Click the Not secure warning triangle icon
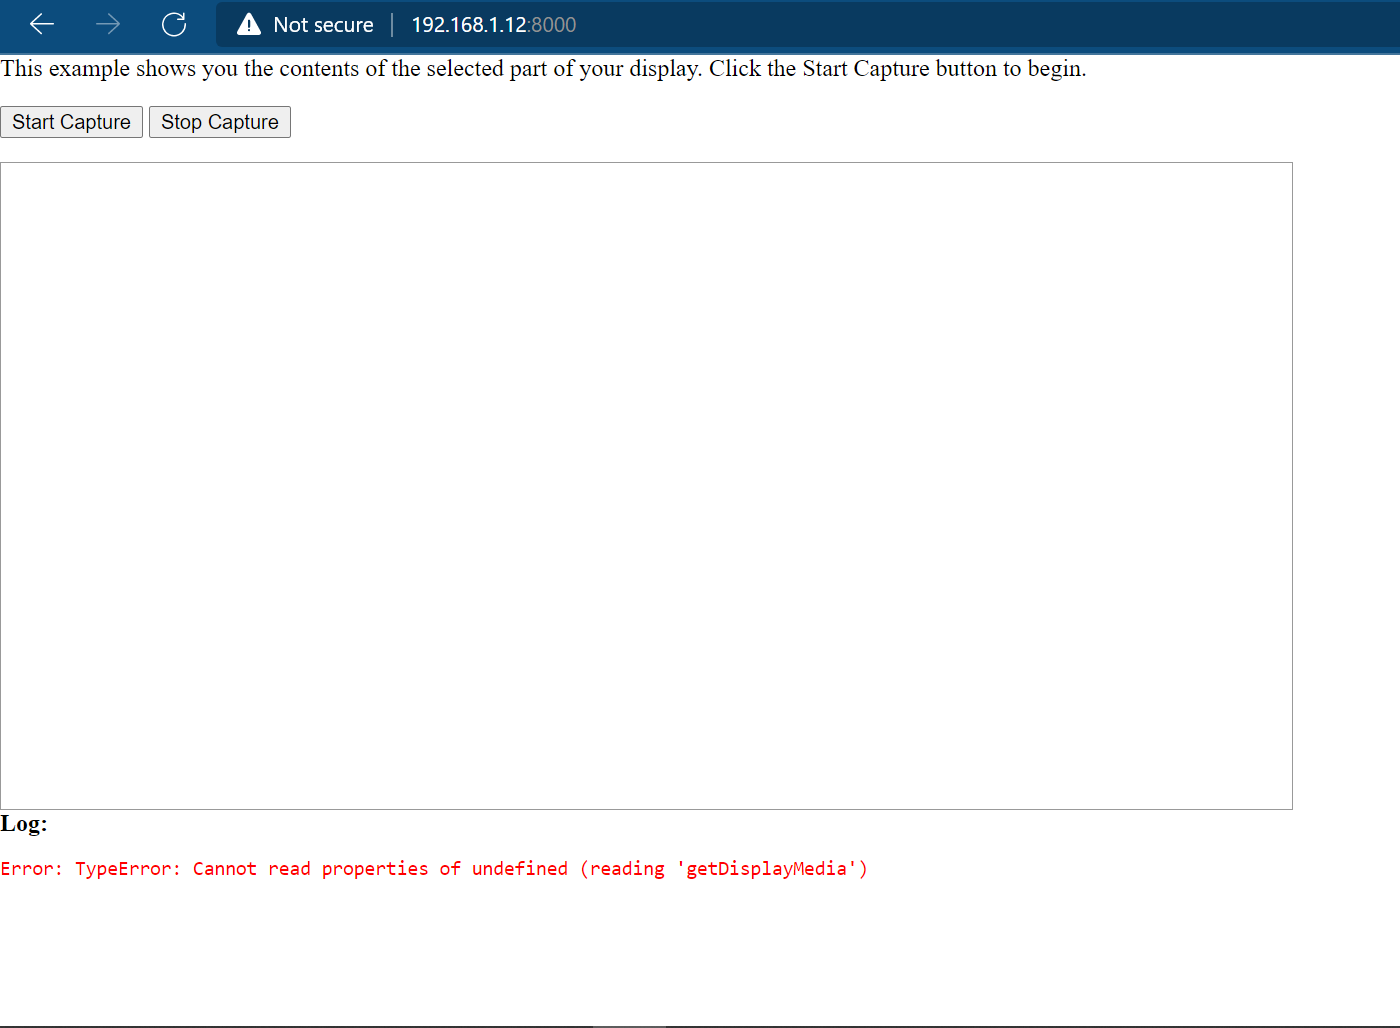Screen dimensions: 1400x1028 click(x=248, y=24)
